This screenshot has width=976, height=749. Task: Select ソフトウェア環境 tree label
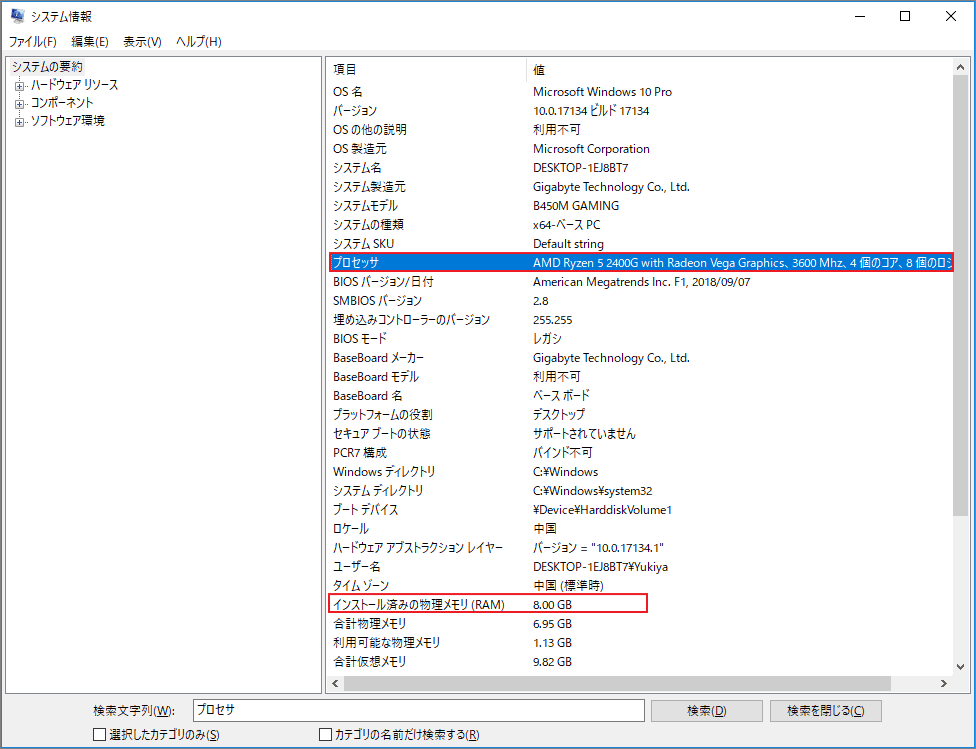tap(68, 121)
